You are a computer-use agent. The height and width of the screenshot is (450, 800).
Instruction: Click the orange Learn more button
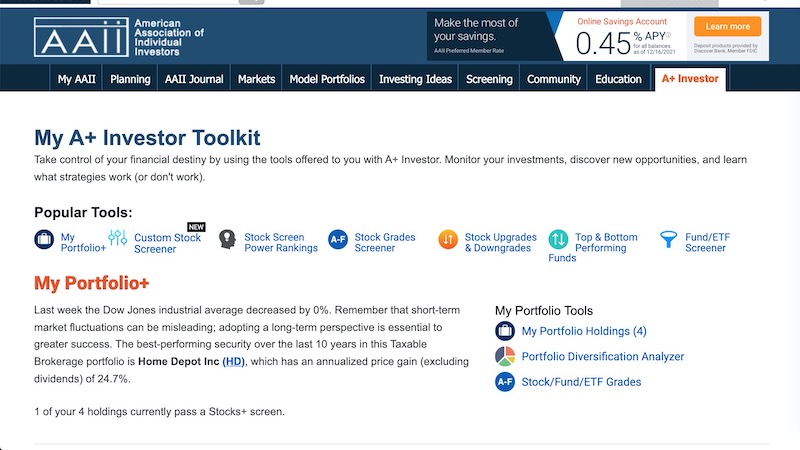[x=728, y=27]
